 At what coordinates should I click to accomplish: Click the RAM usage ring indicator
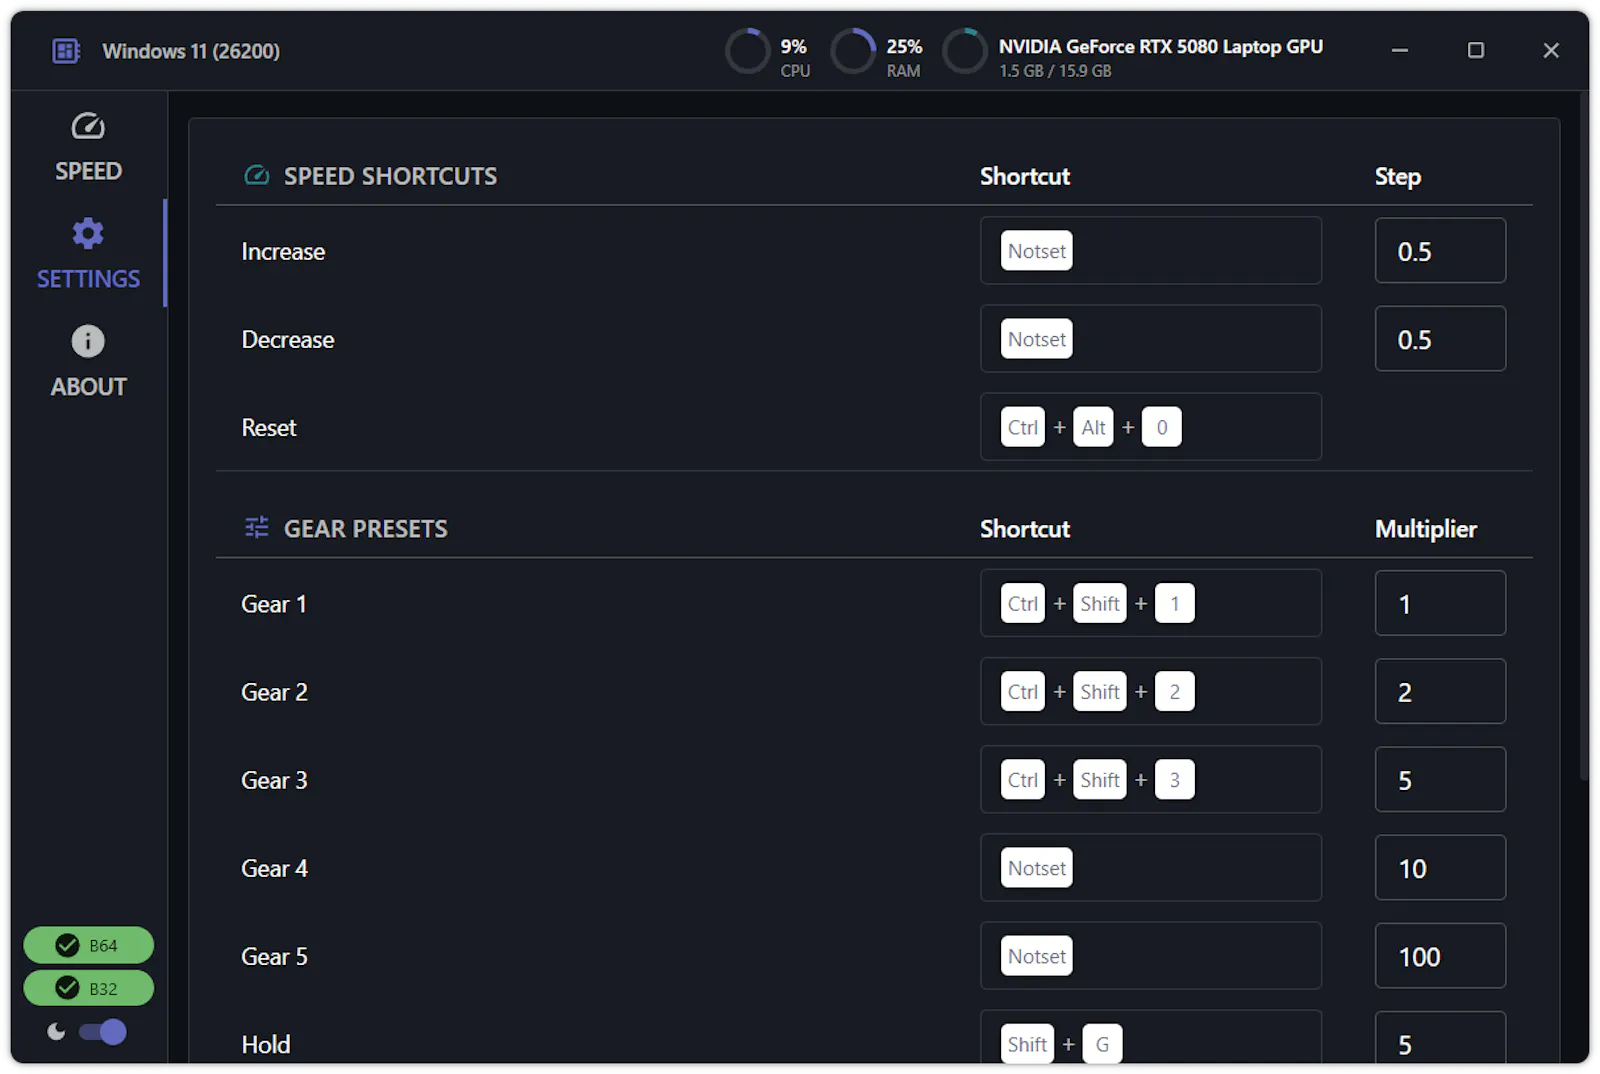click(853, 51)
